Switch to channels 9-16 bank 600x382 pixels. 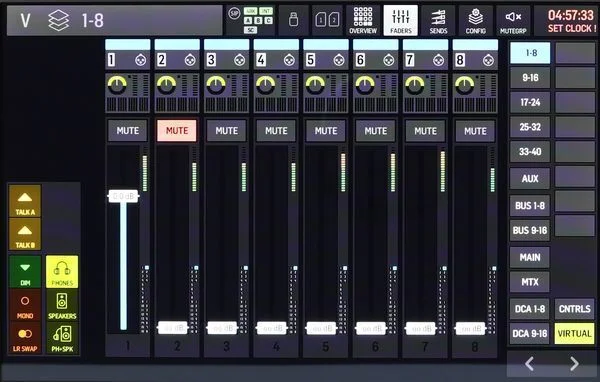click(x=530, y=78)
